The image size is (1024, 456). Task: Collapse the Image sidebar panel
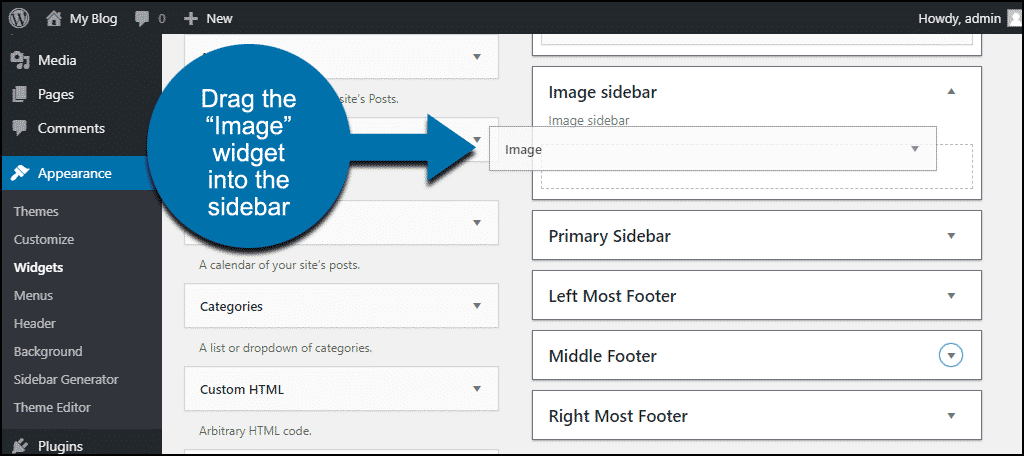(951, 91)
